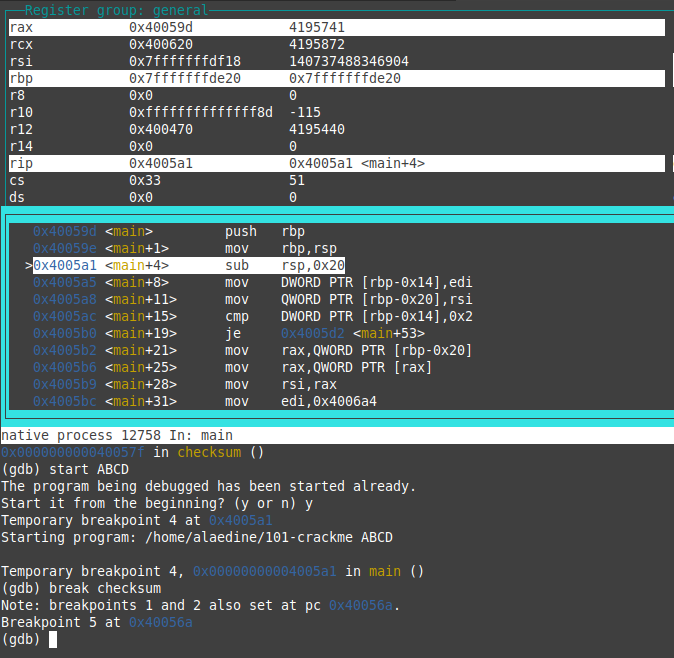Image resolution: width=674 pixels, height=658 pixels.
Task: Click the Register group: general title
Action: [x=108, y=10]
